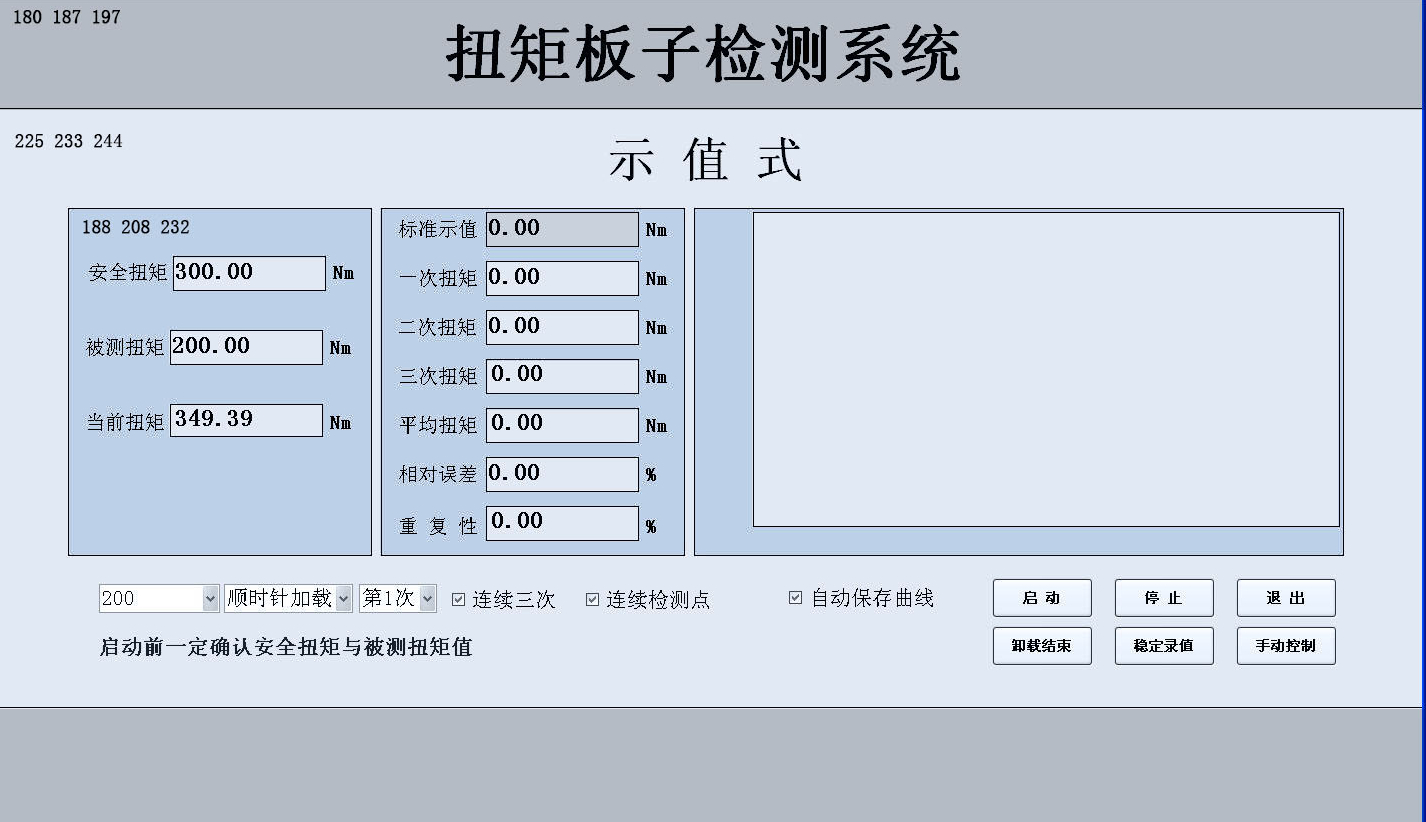Click the 平均扭矩 value field

(562, 425)
